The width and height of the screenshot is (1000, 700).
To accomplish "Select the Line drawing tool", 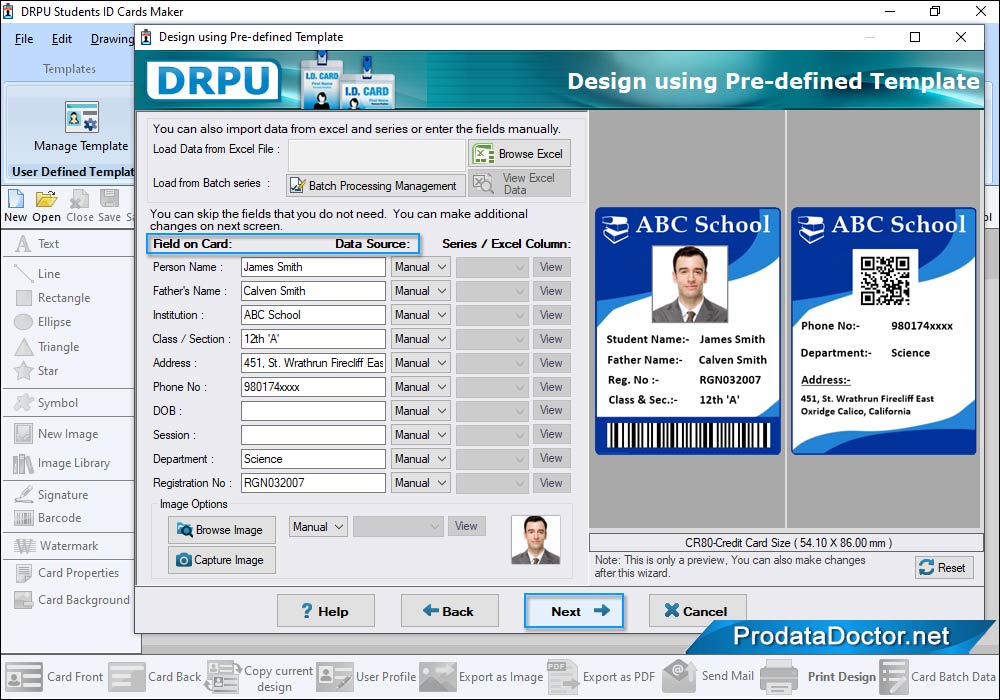I will [38, 273].
